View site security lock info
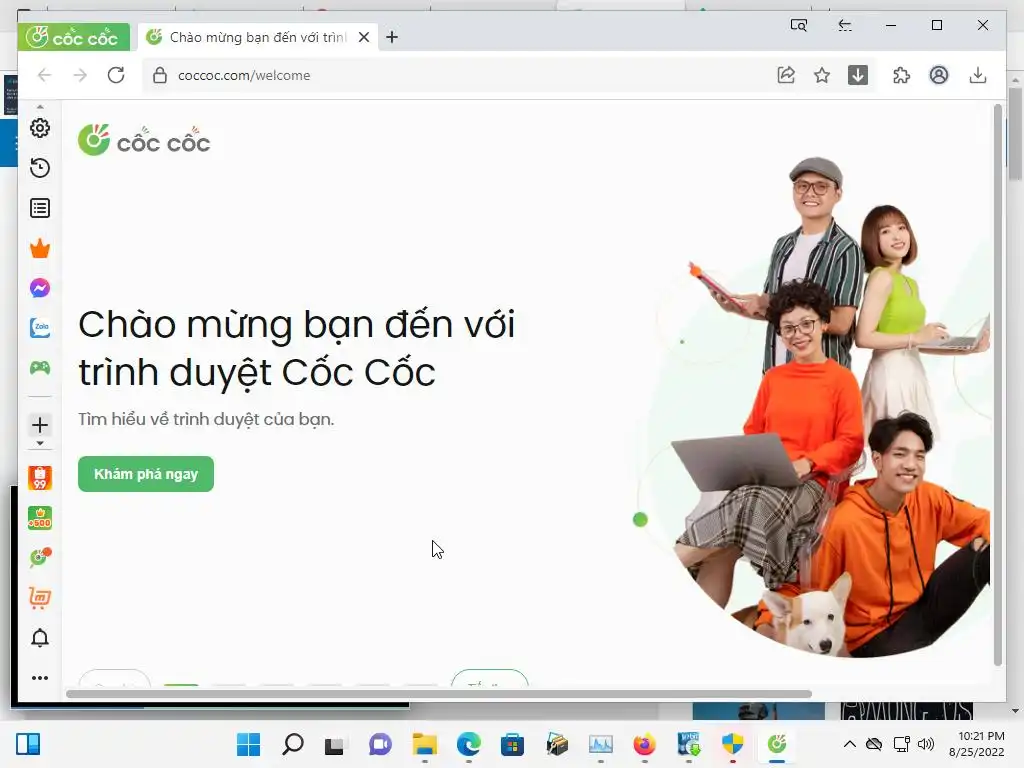 [159, 75]
